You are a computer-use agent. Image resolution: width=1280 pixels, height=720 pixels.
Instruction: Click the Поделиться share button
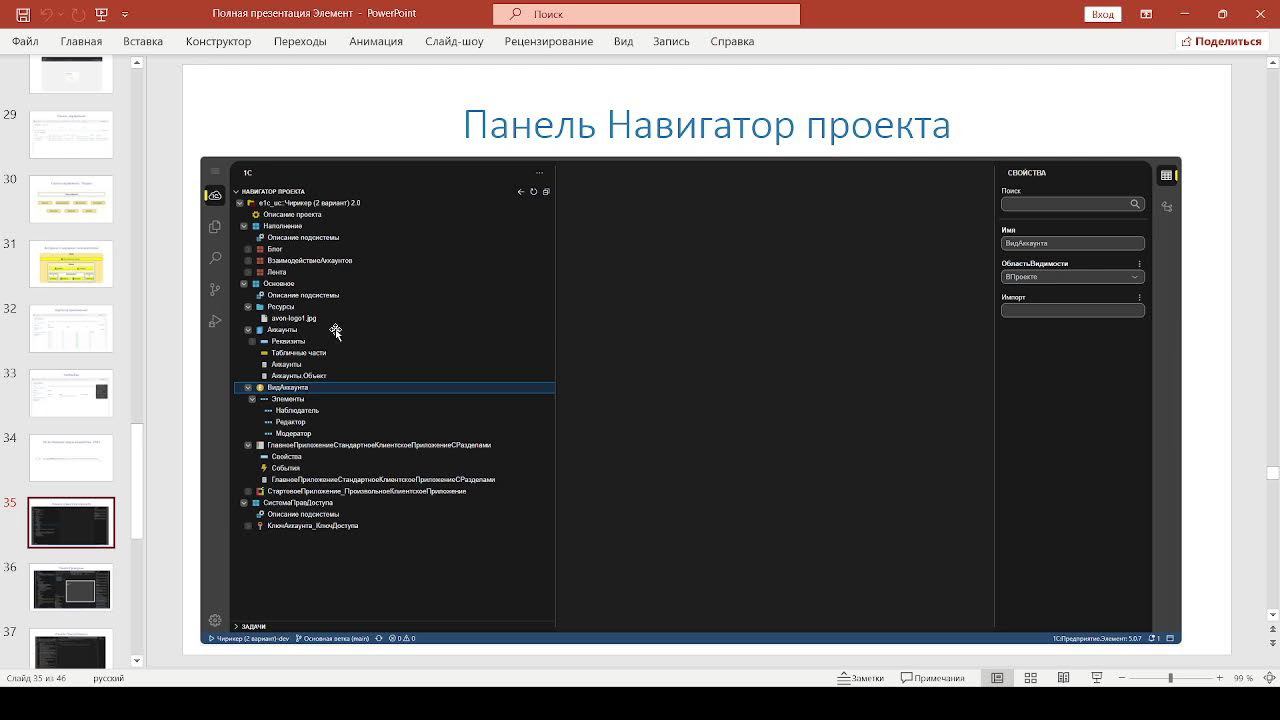(1221, 41)
